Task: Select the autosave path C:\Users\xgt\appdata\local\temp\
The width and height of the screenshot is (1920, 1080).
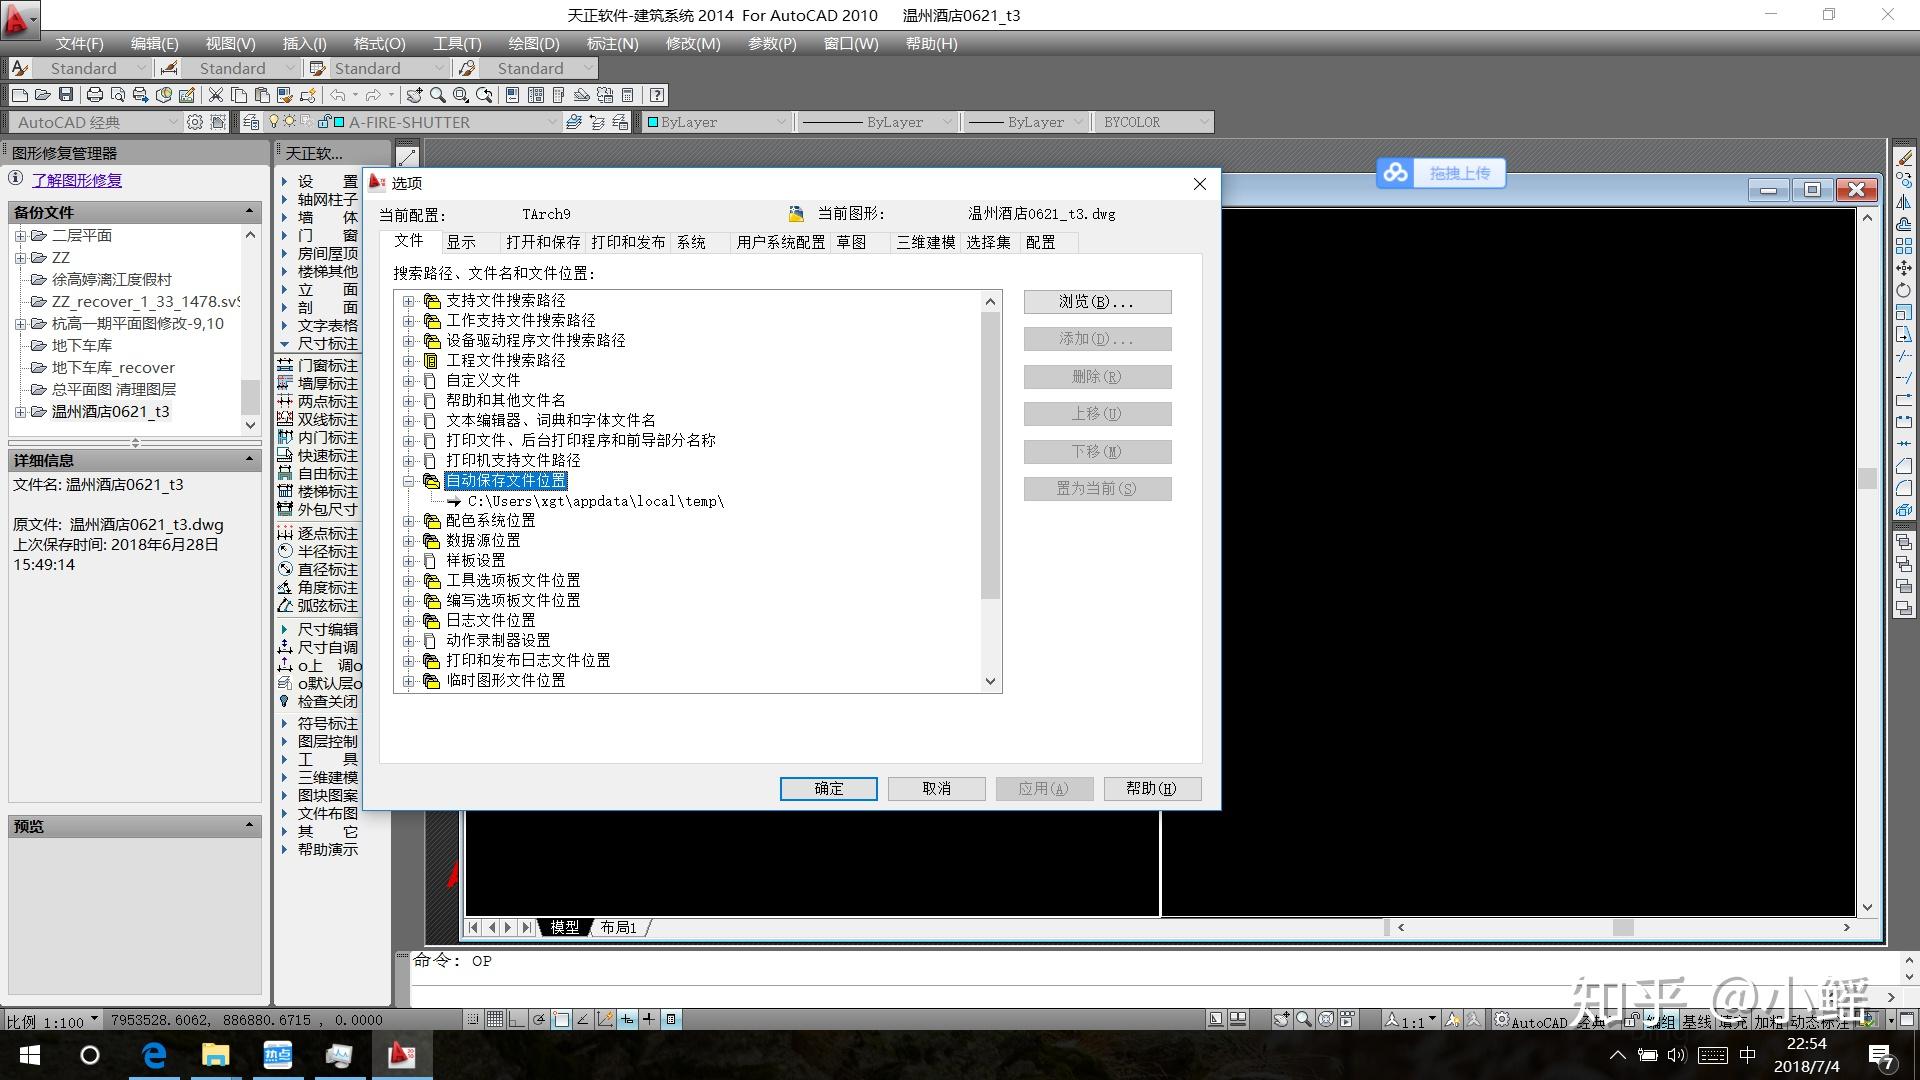Action: click(596, 501)
